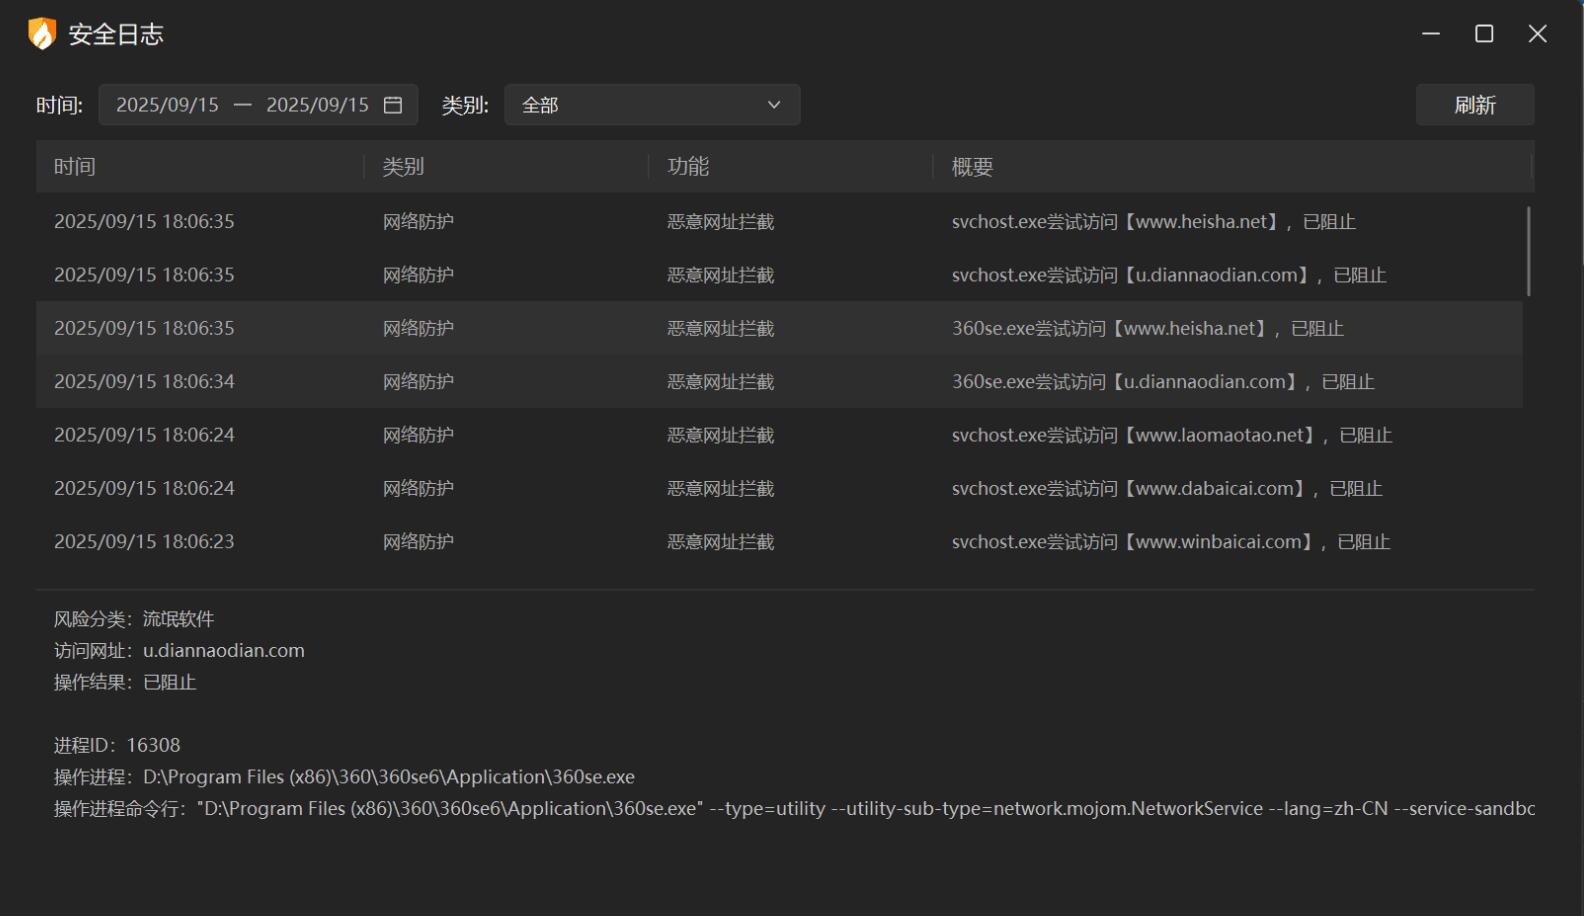1584x916 pixels.
Task: Expand the 类别 dropdown chevron
Action: [x=773, y=105]
